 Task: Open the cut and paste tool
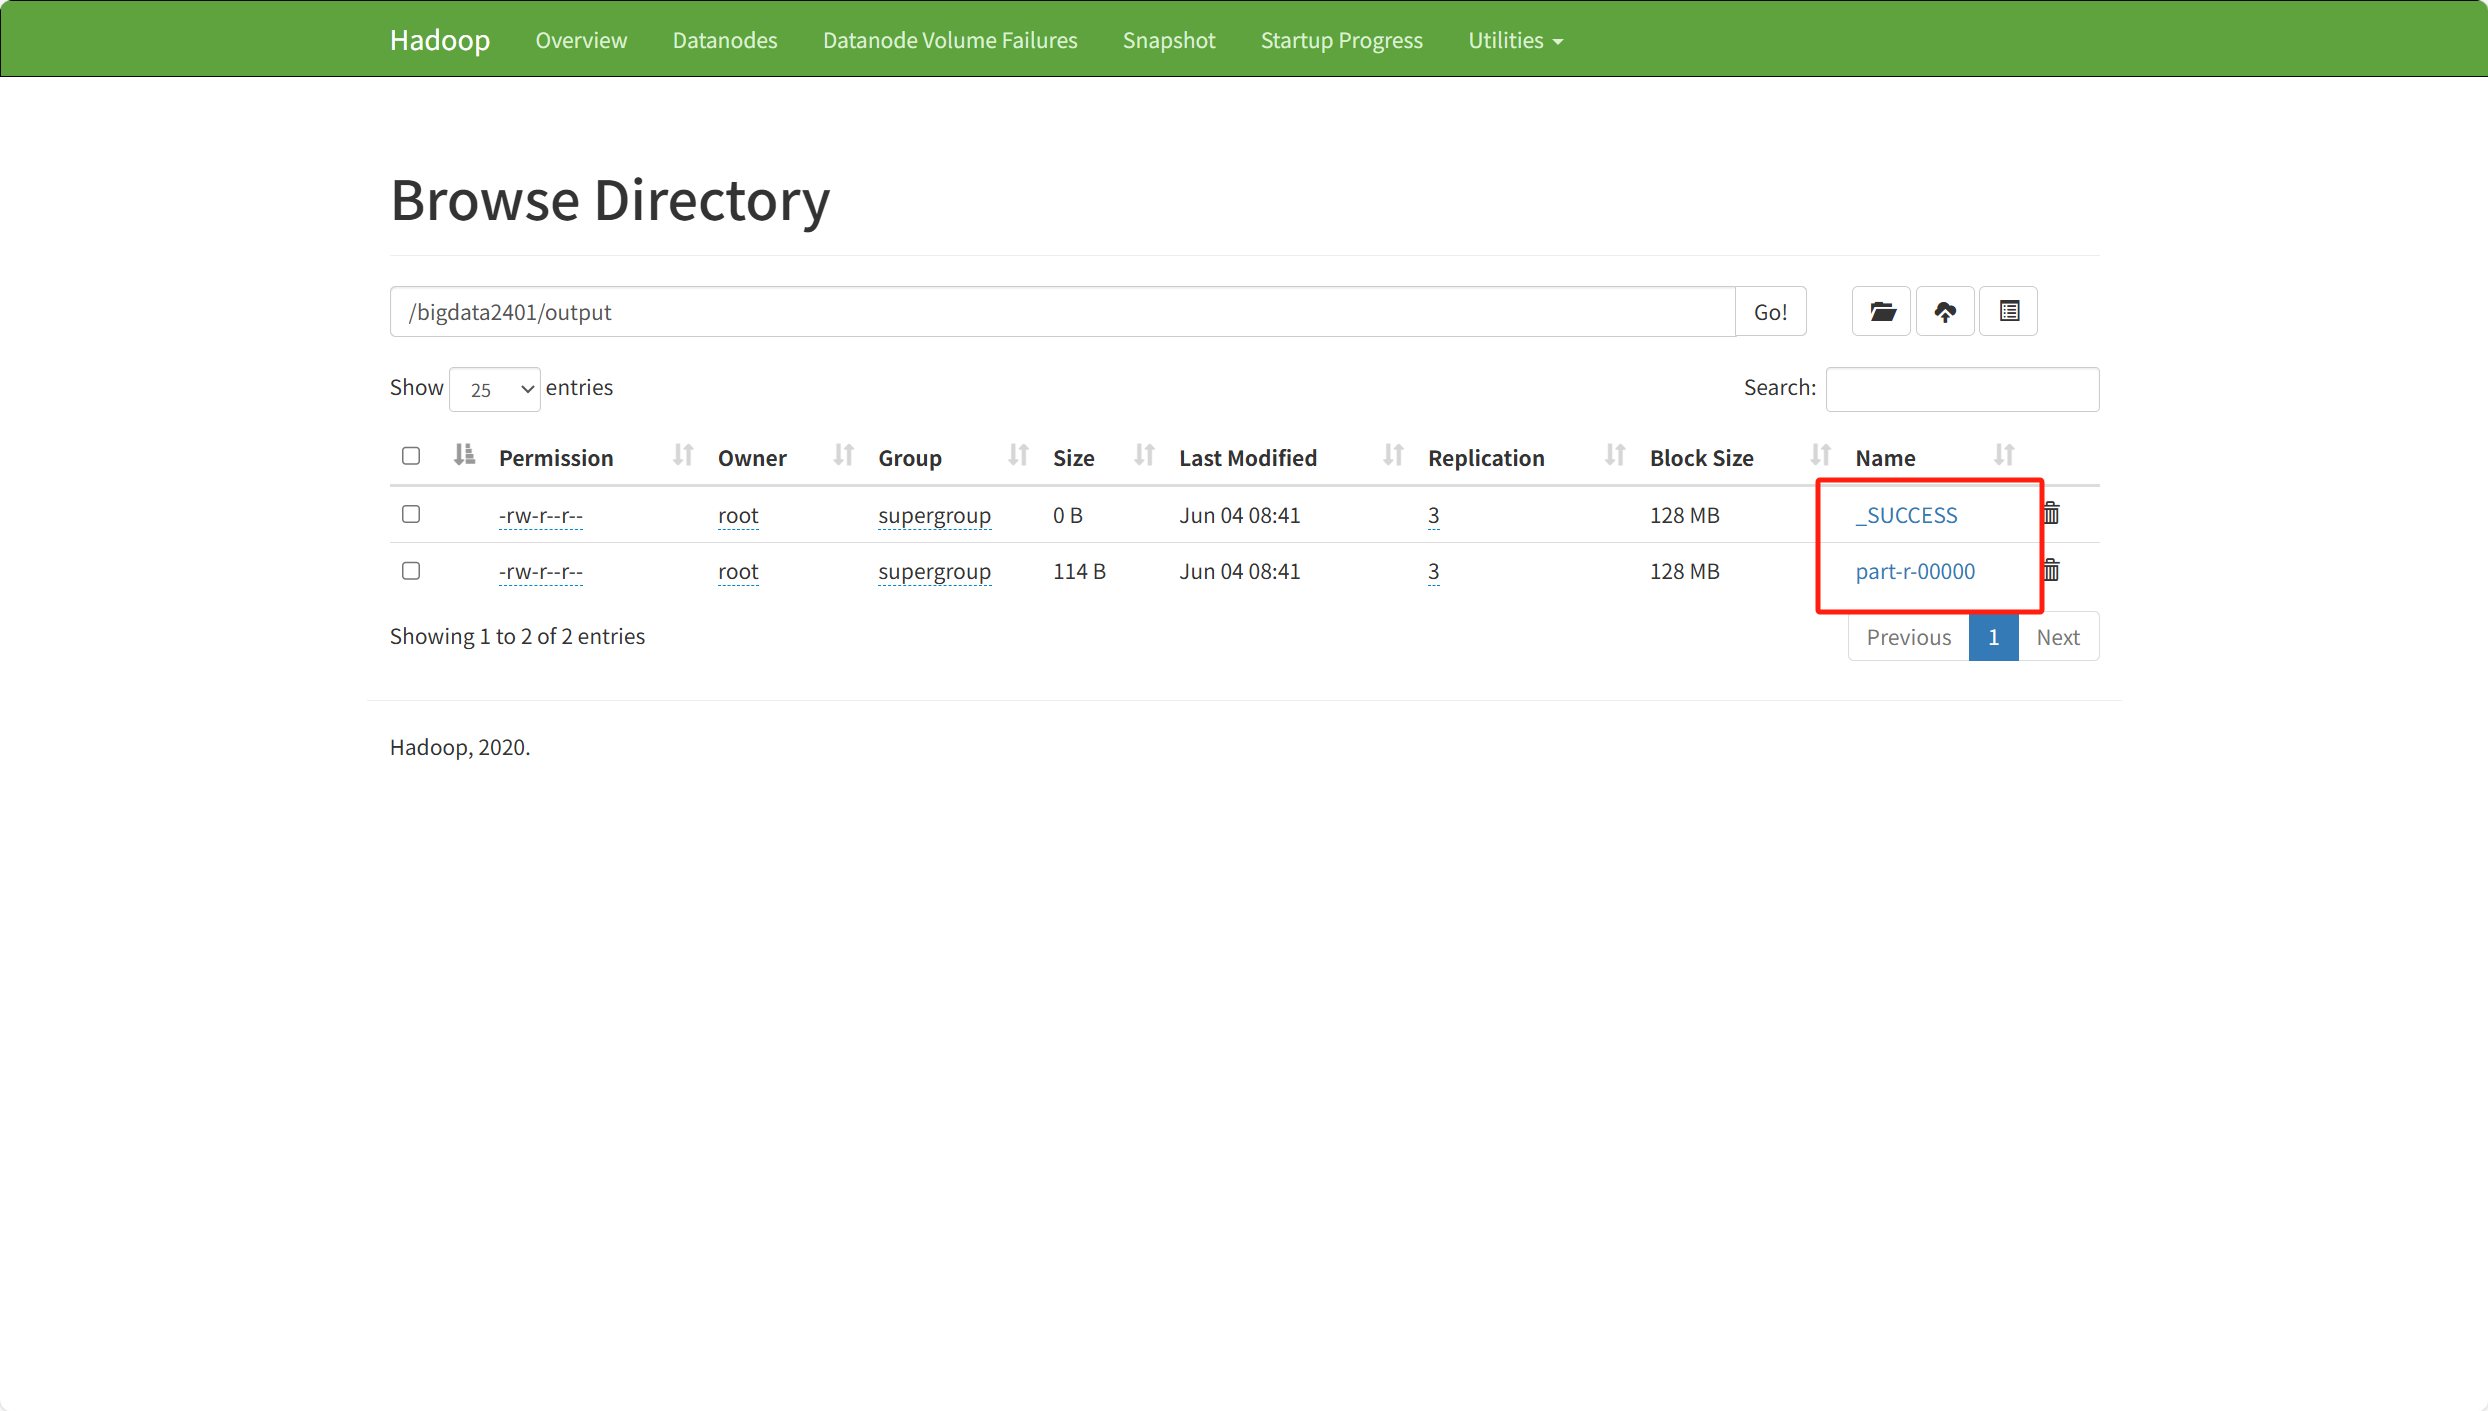tap(2008, 311)
